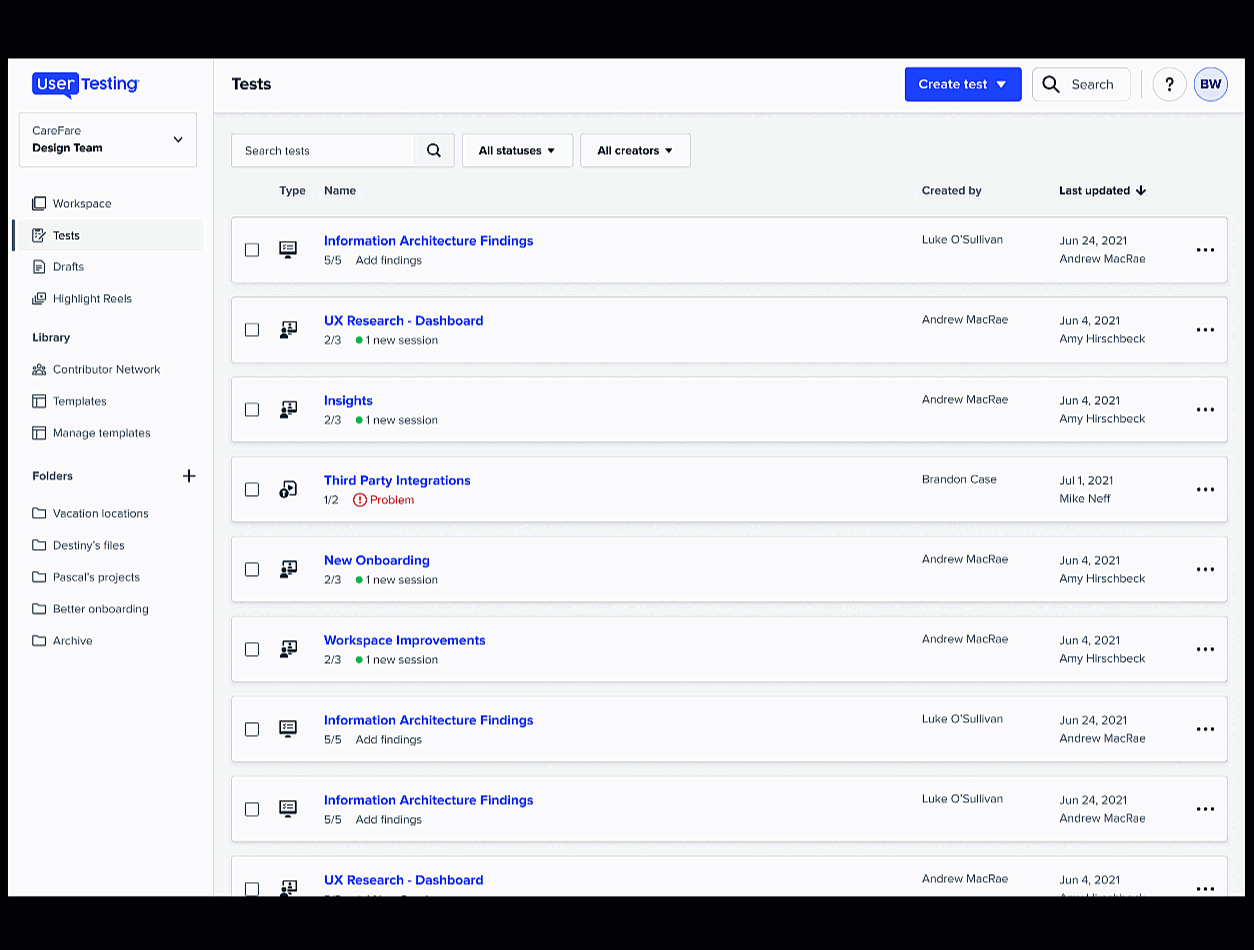Click the red Problem warning icon
Screen dimensions: 1254x950
click(360, 500)
